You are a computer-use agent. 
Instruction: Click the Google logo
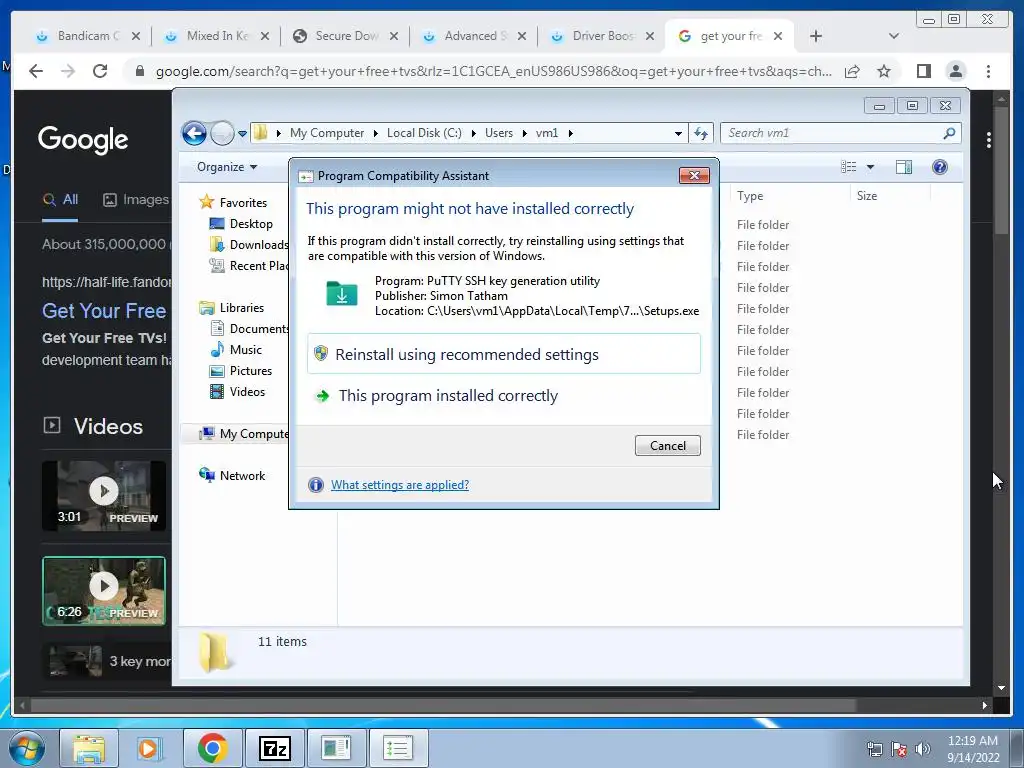tap(83, 139)
